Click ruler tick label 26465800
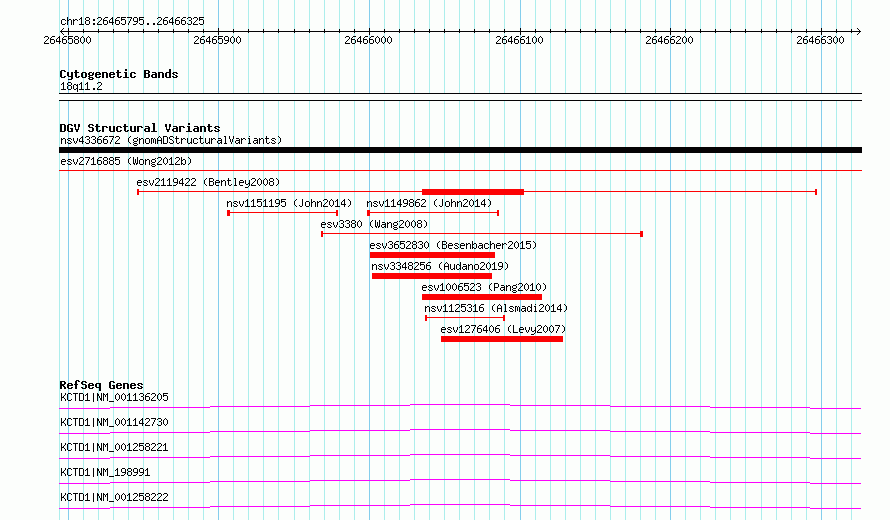This screenshot has height=520, width=890. [x=67, y=40]
